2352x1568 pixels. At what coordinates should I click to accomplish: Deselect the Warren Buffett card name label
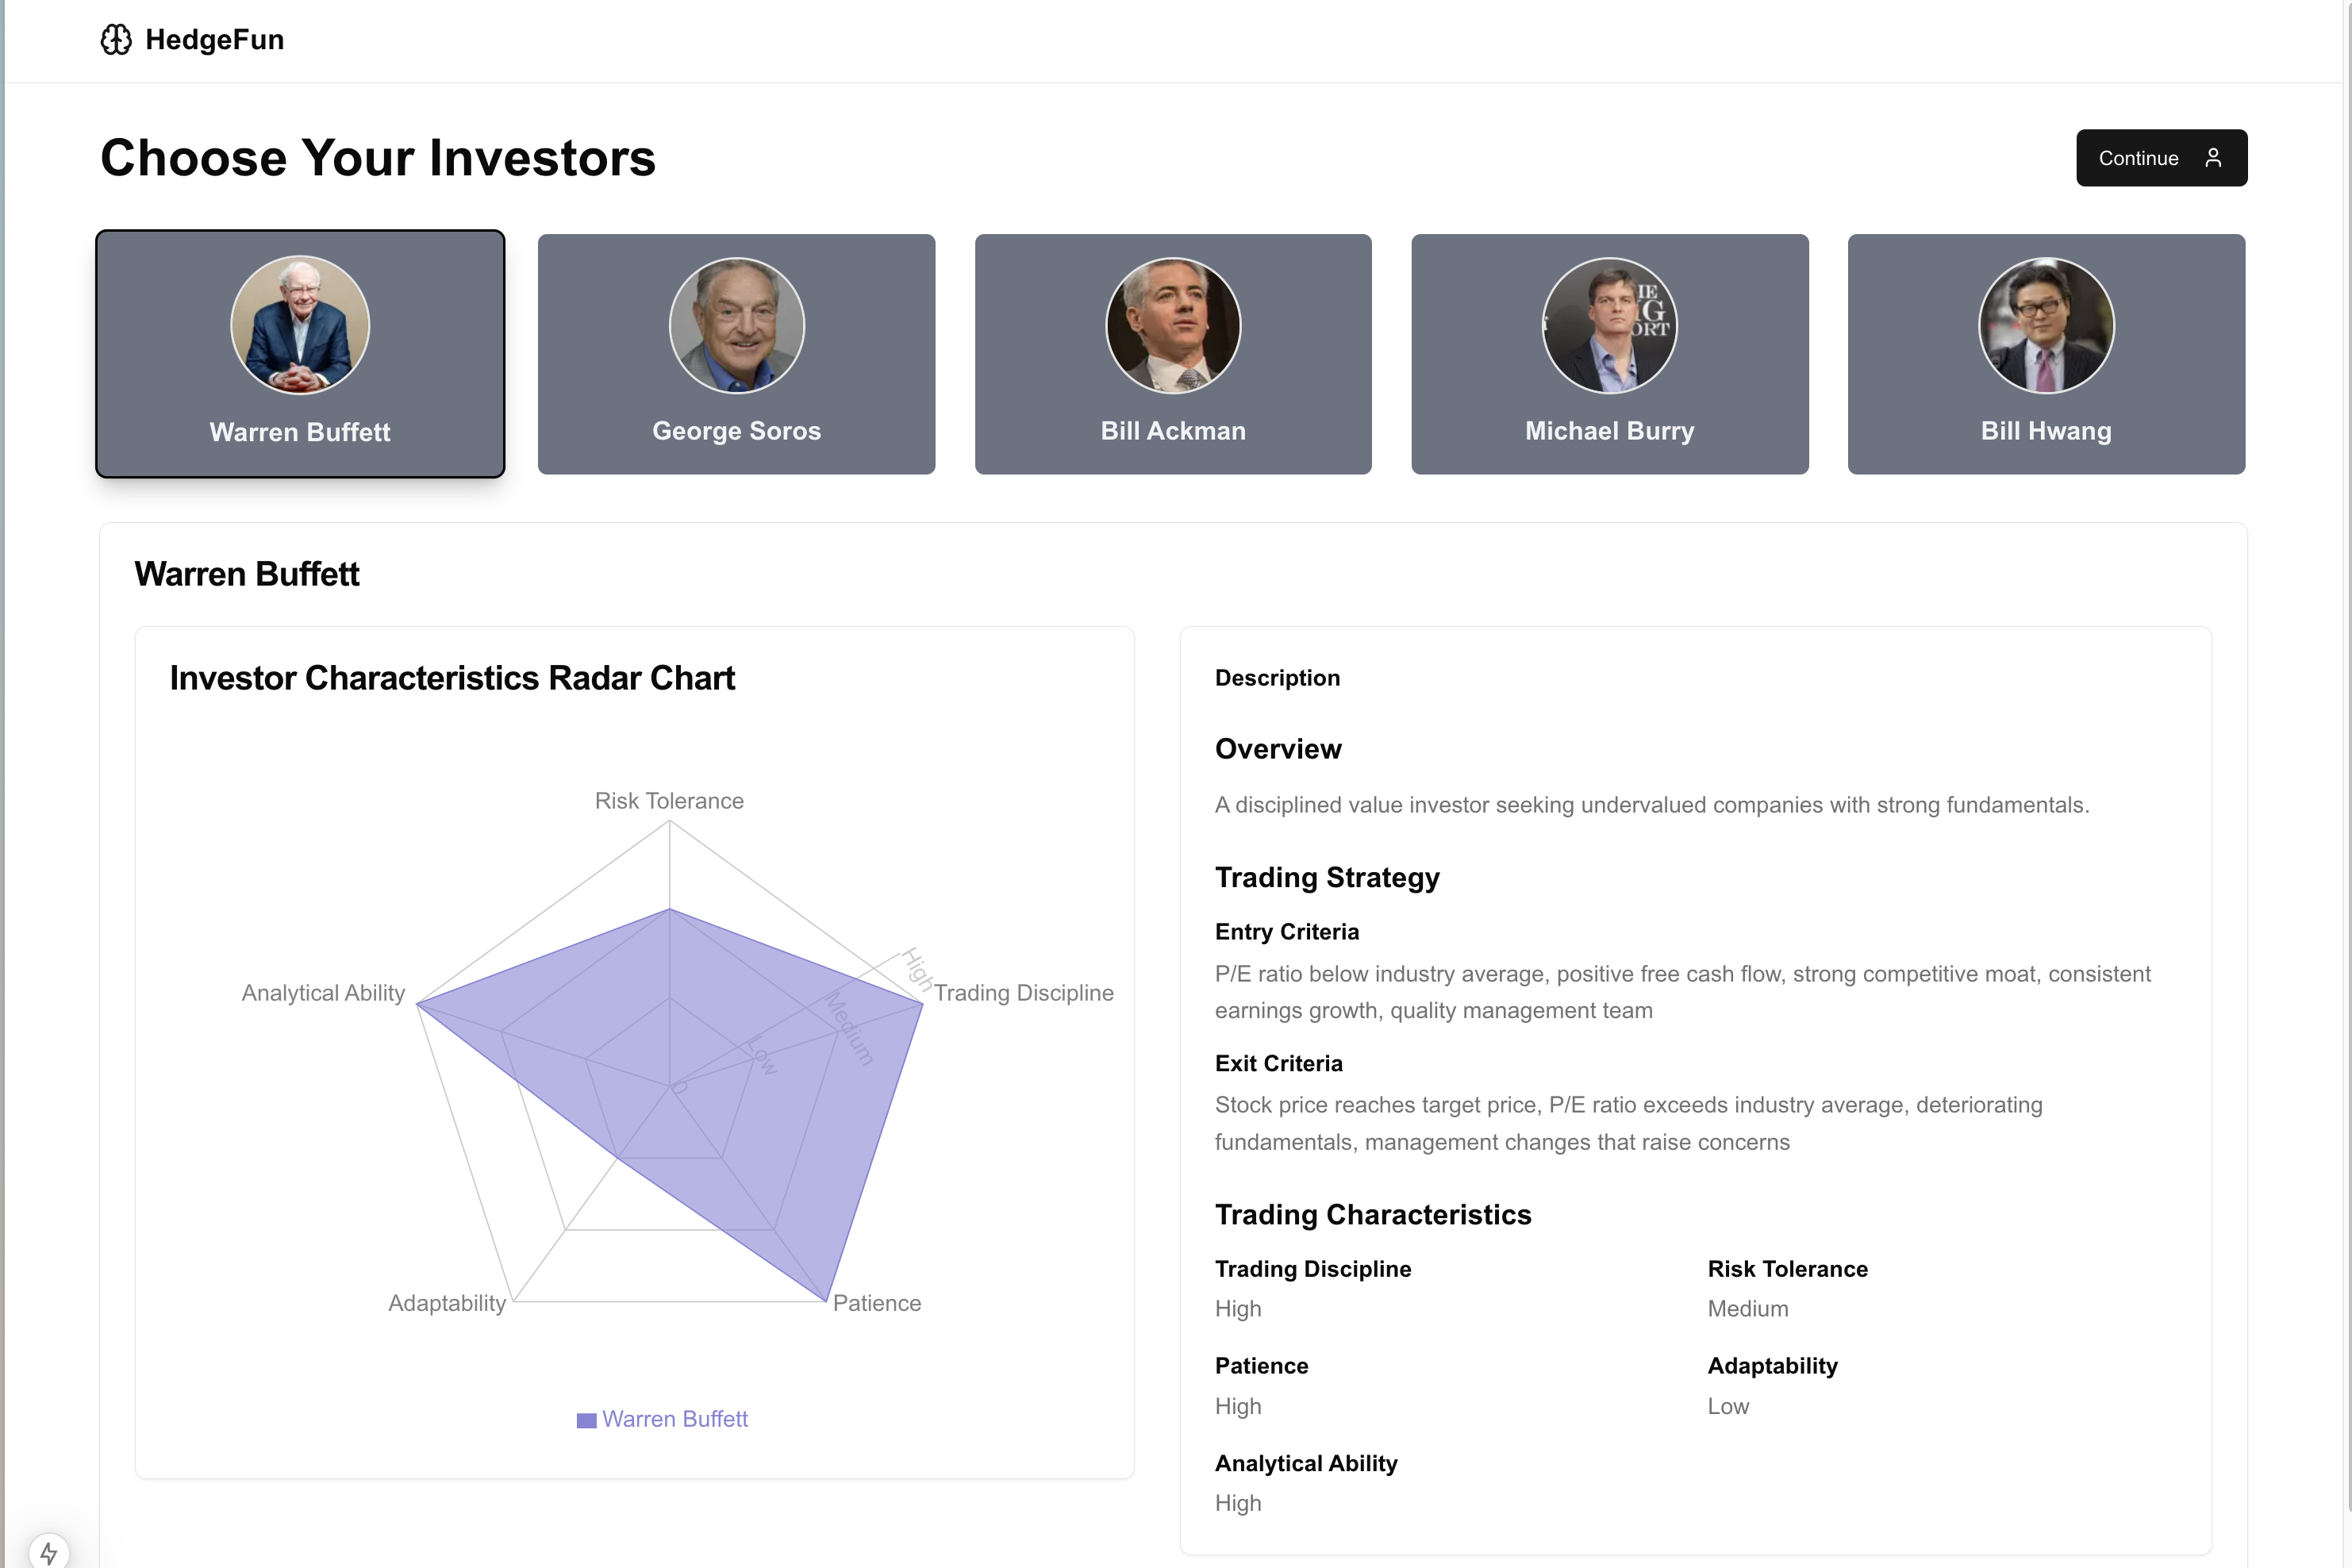click(300, 432)
